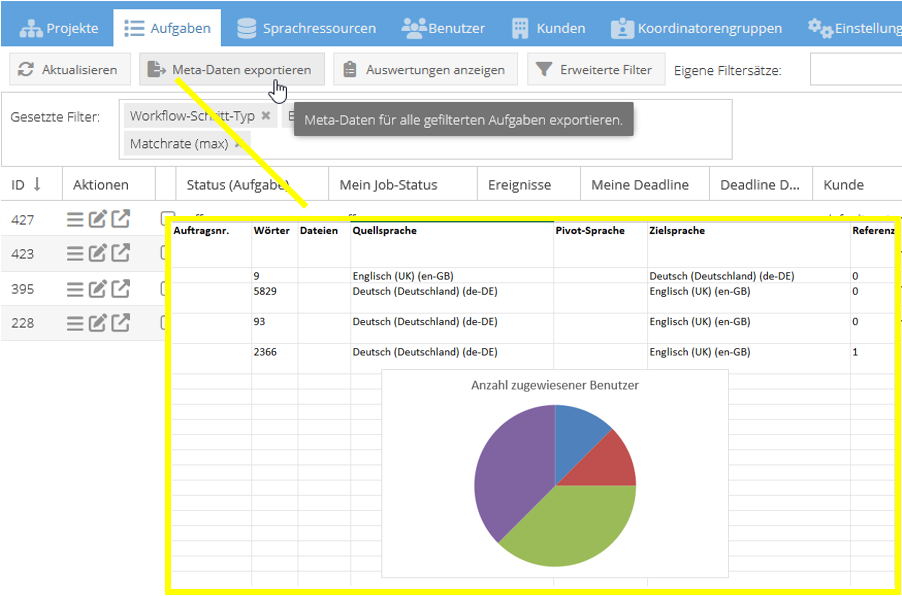Screen dimensions: 902x596
Task: Switch to Koordinatorengruppen tab
Action: tap(697, 28)
